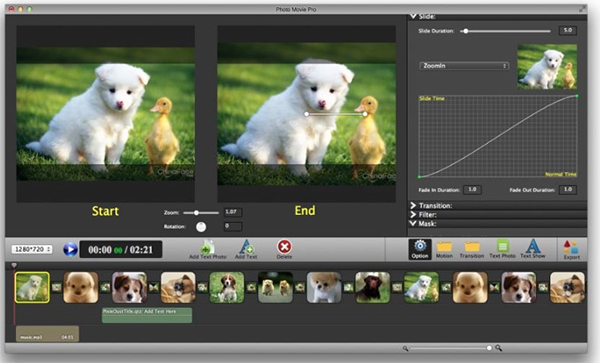Select the beagle puppy thumbnail in timeline
Viewport: 600px width, 363px height.
(x=227, y=287)
